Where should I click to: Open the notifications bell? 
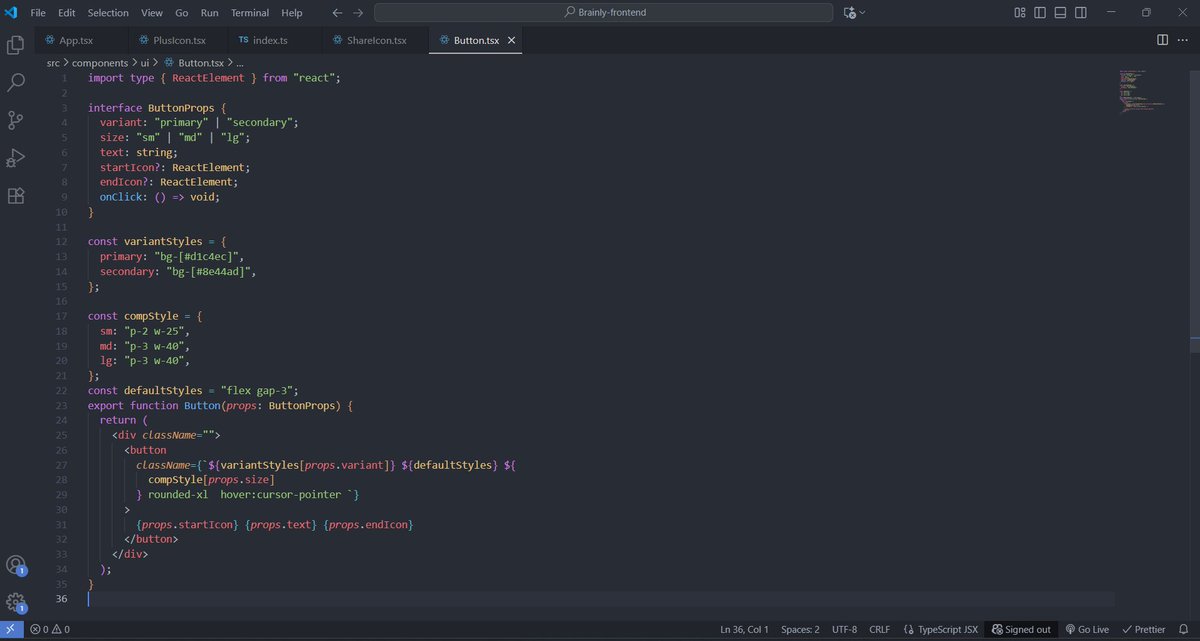(1185, 630)
